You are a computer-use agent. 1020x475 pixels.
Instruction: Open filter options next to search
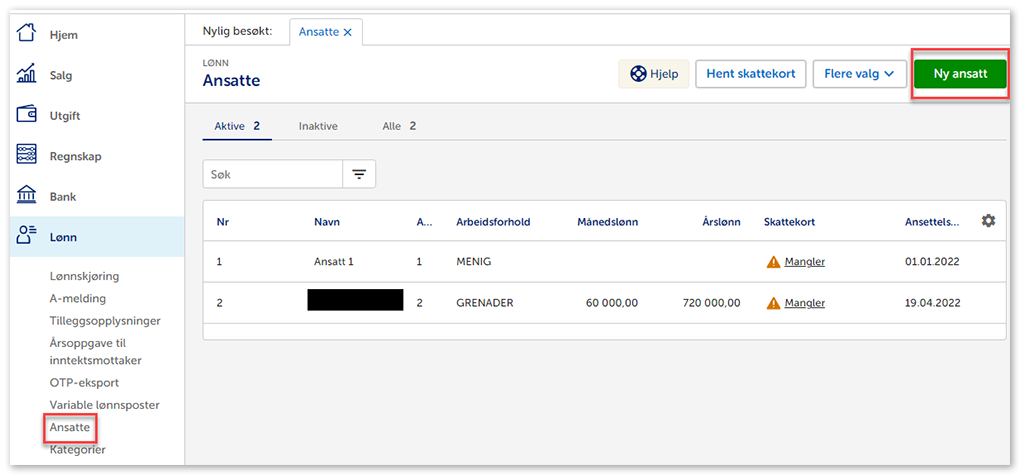[x=359, y=174]
